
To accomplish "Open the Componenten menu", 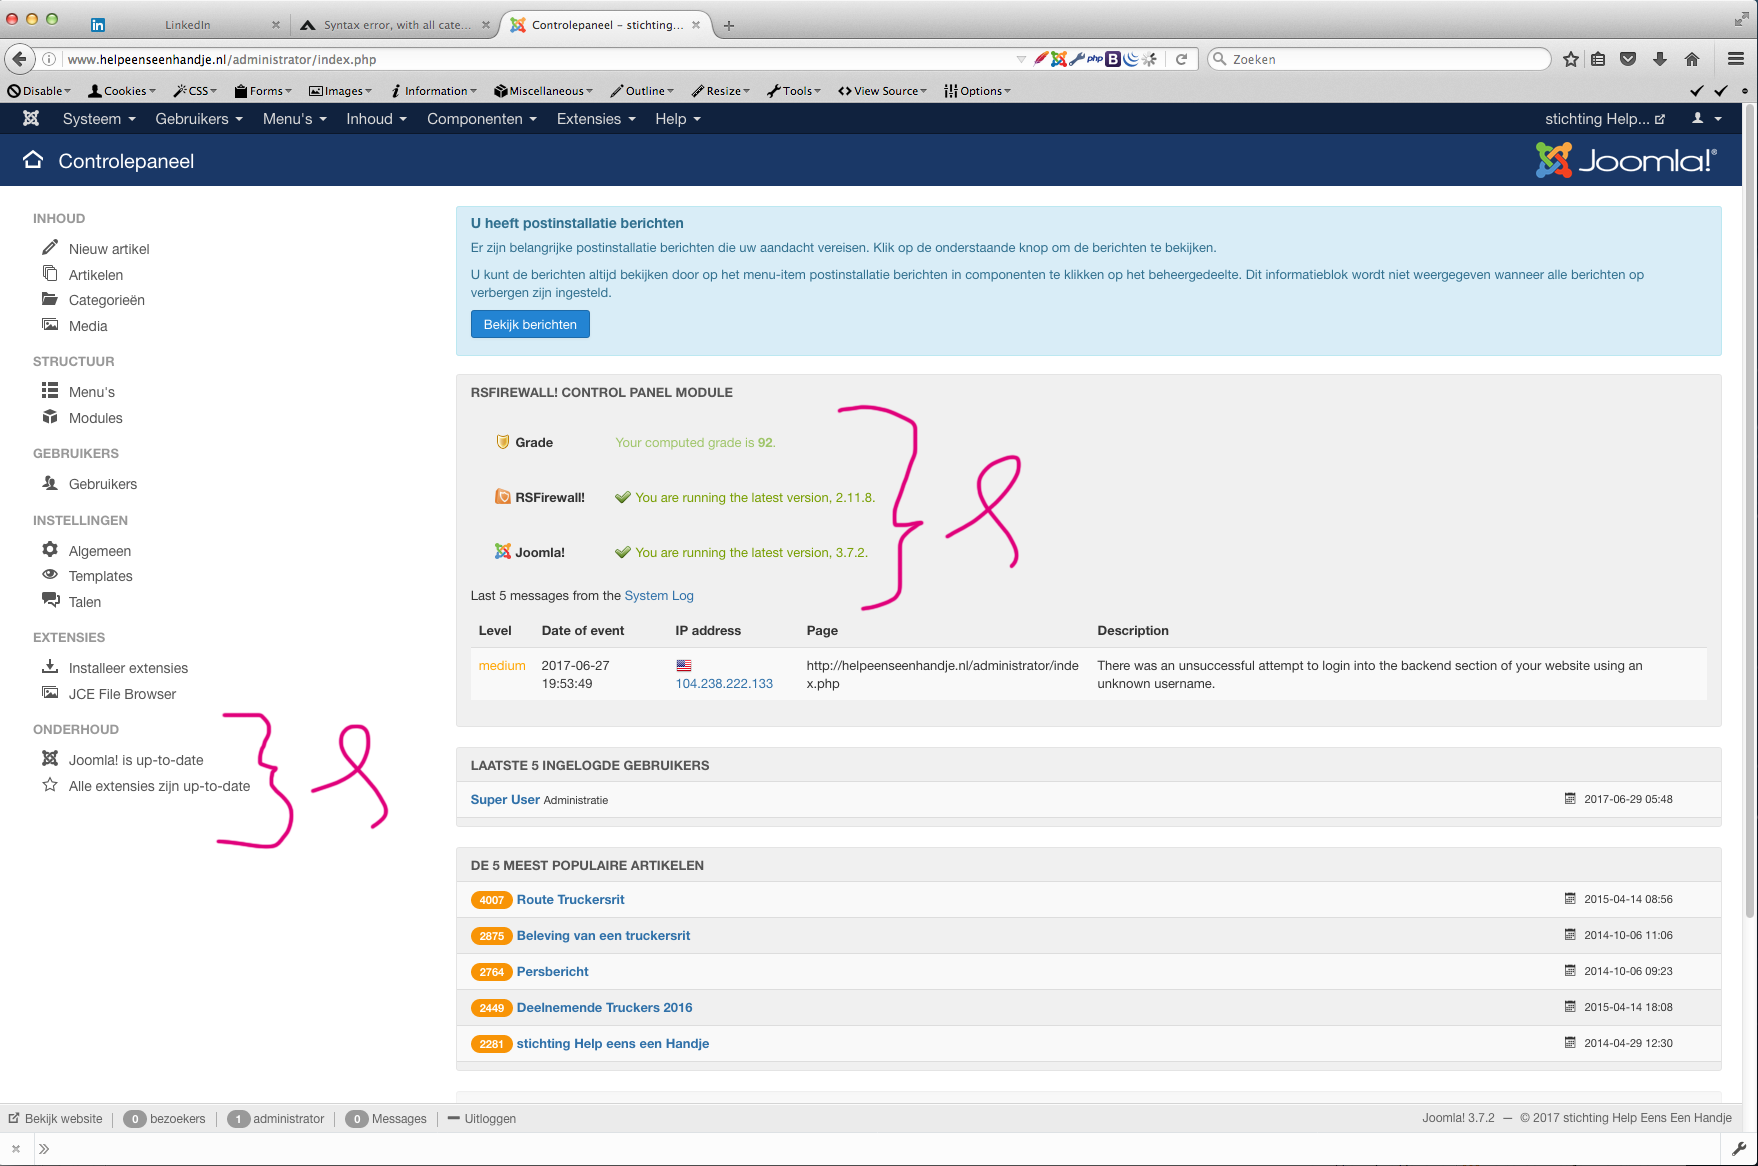I will click(482, 119).
